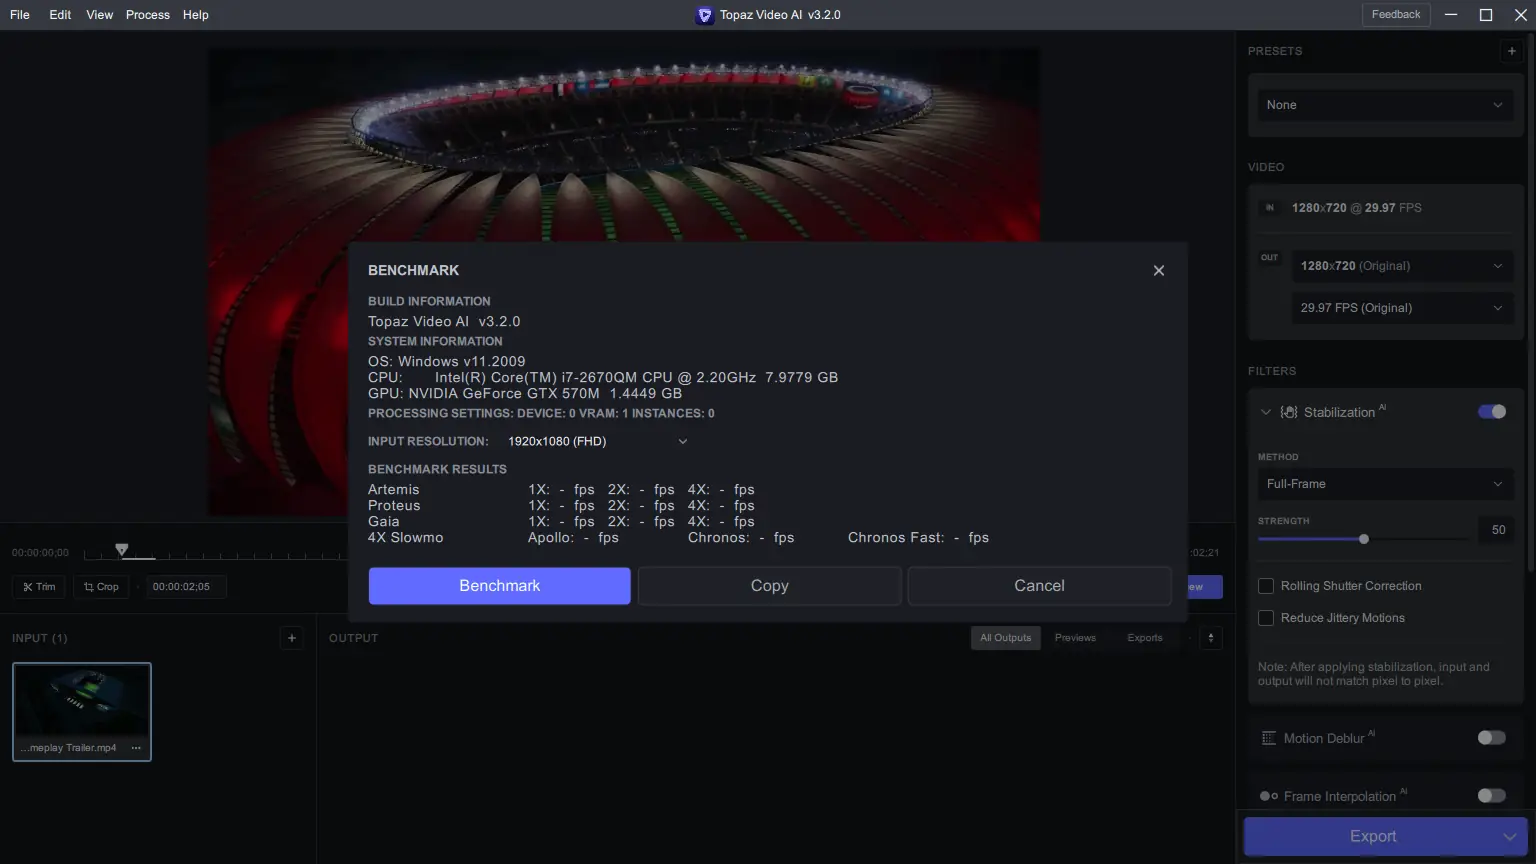Screen dimensions: 1536x864
Task: Select the Trailer.mp4 input thumbnail
Action: [x=82, y=712]
